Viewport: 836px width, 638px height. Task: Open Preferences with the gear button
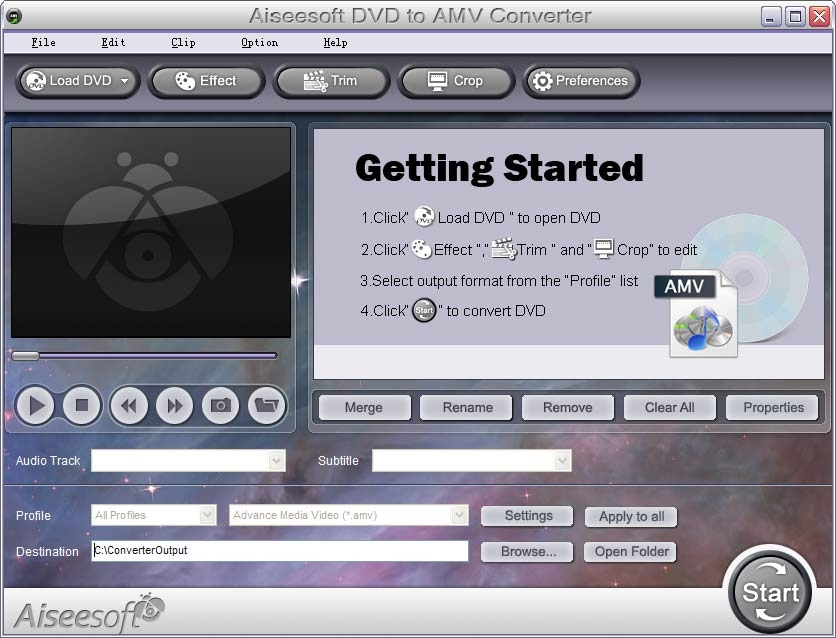(x=581, y=81)
